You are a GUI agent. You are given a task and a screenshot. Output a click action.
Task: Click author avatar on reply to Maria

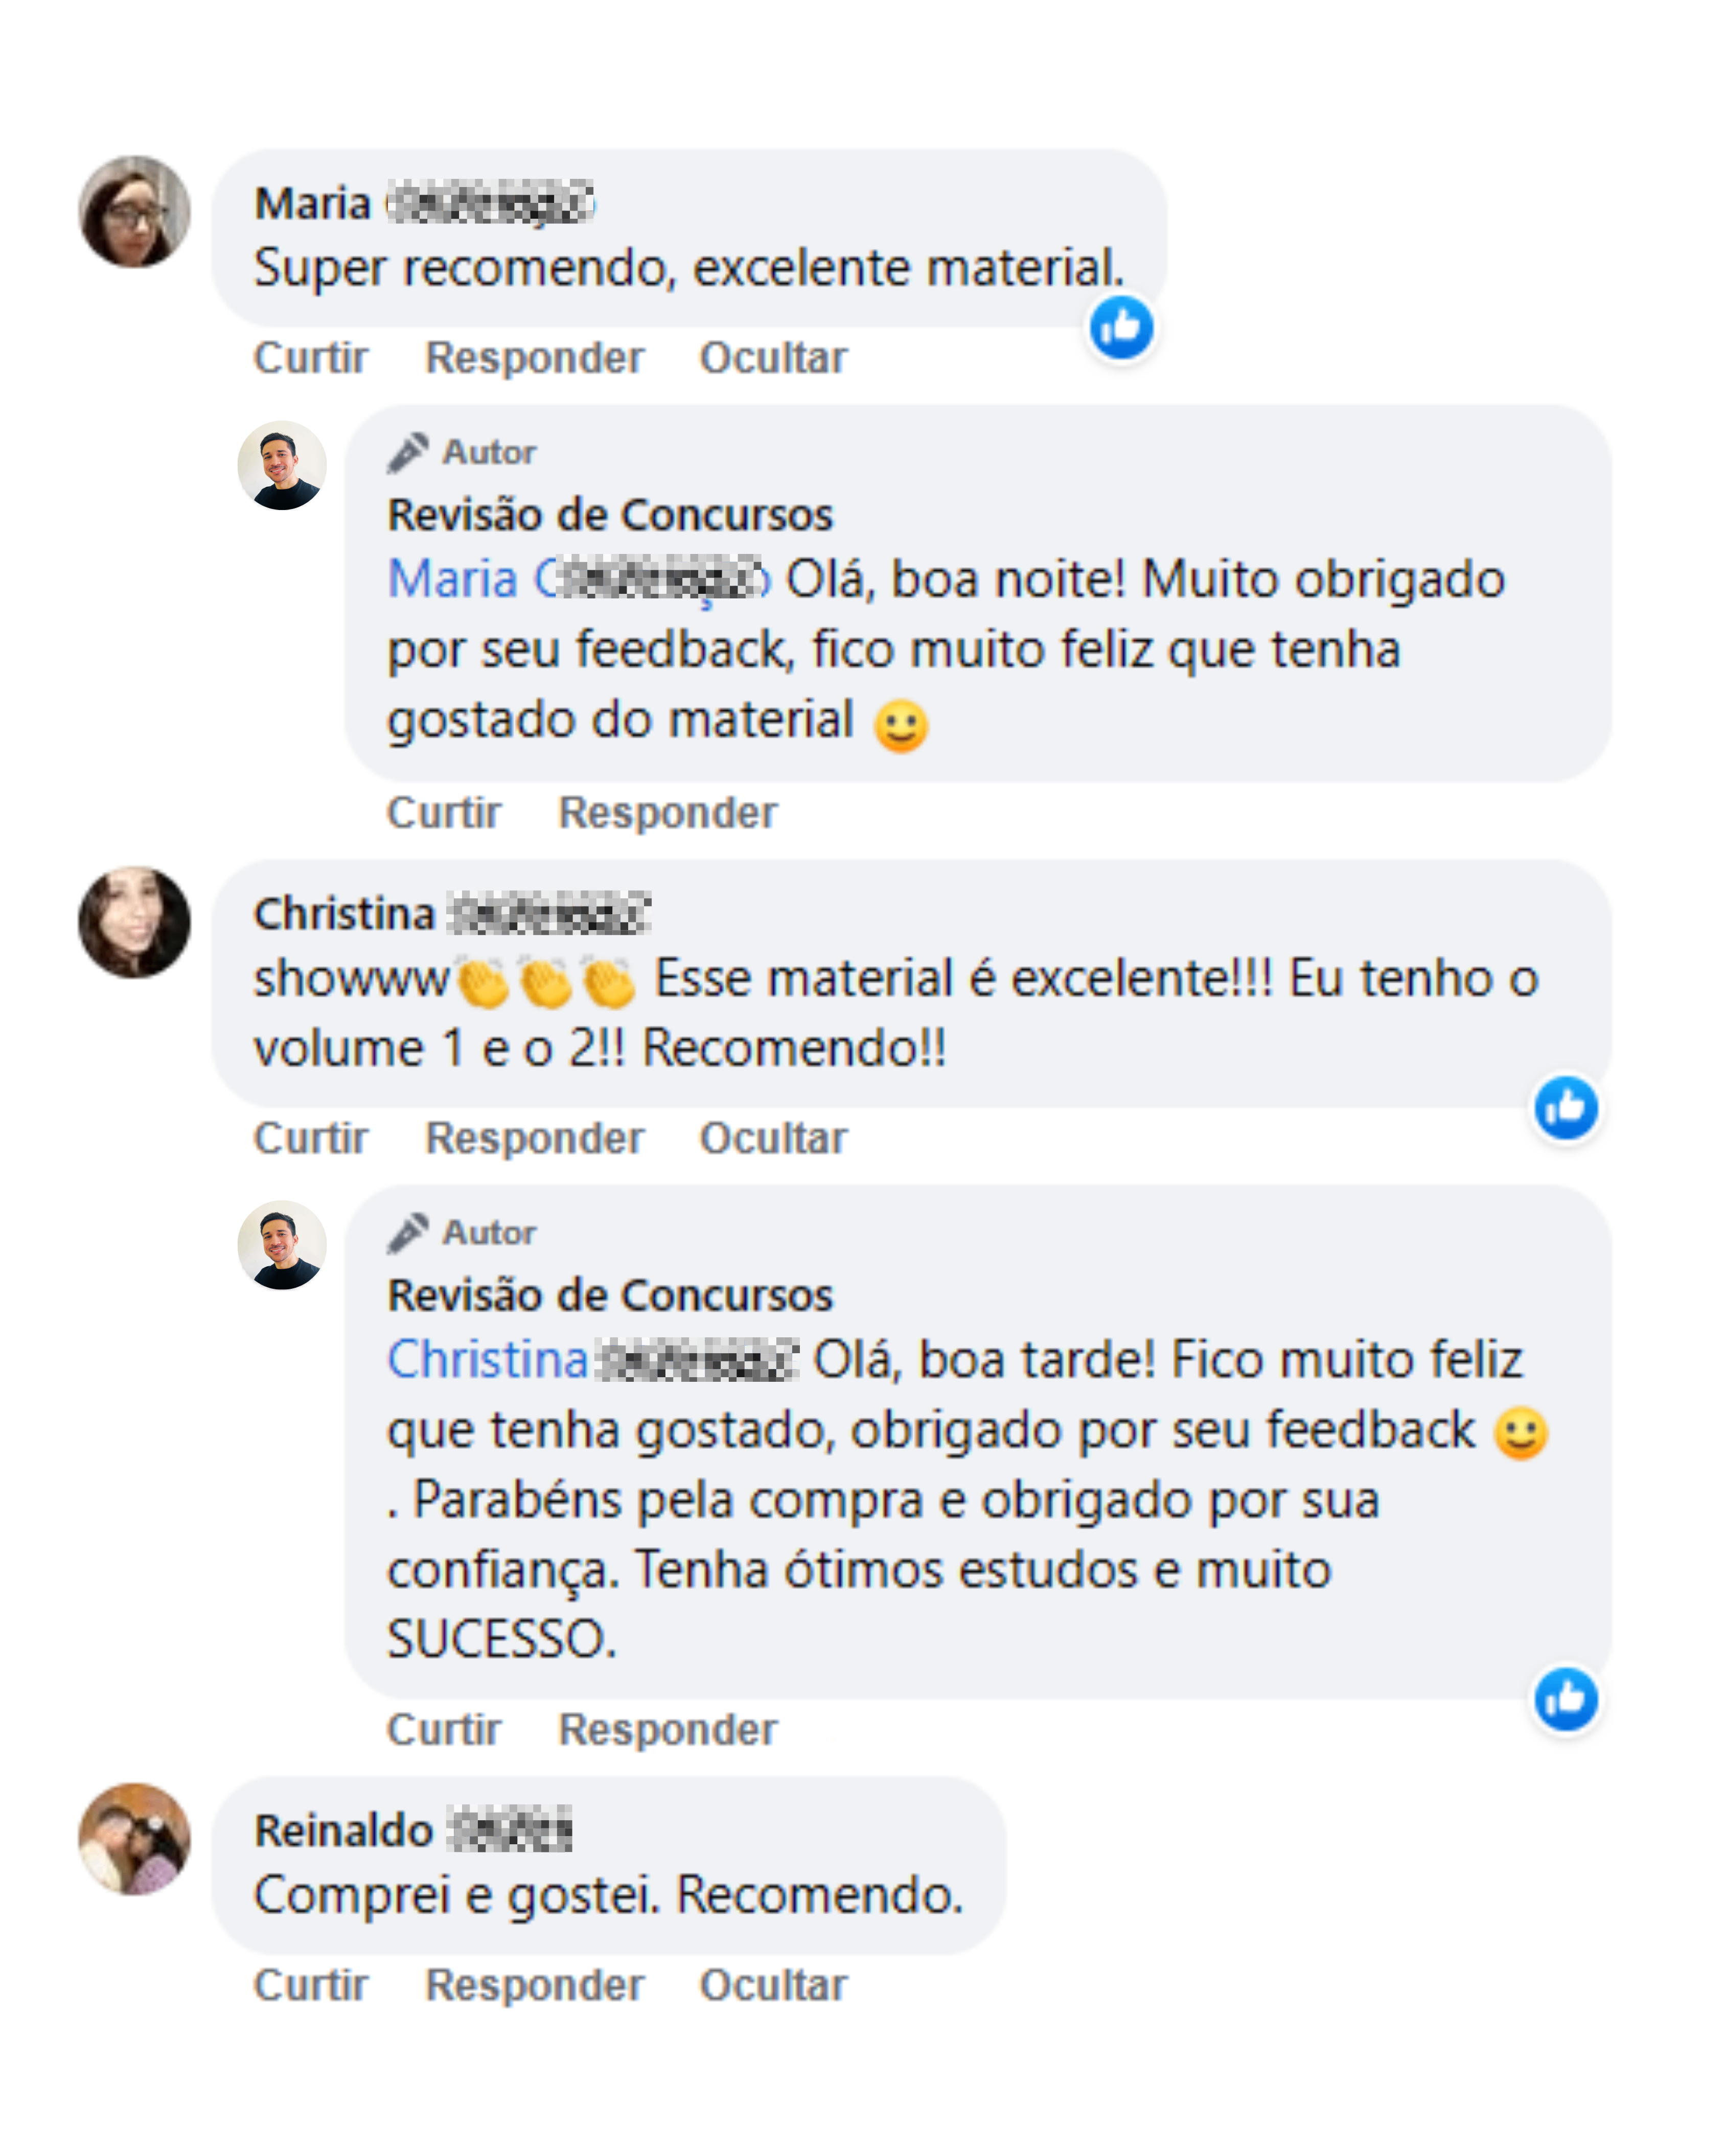[282, 466]
